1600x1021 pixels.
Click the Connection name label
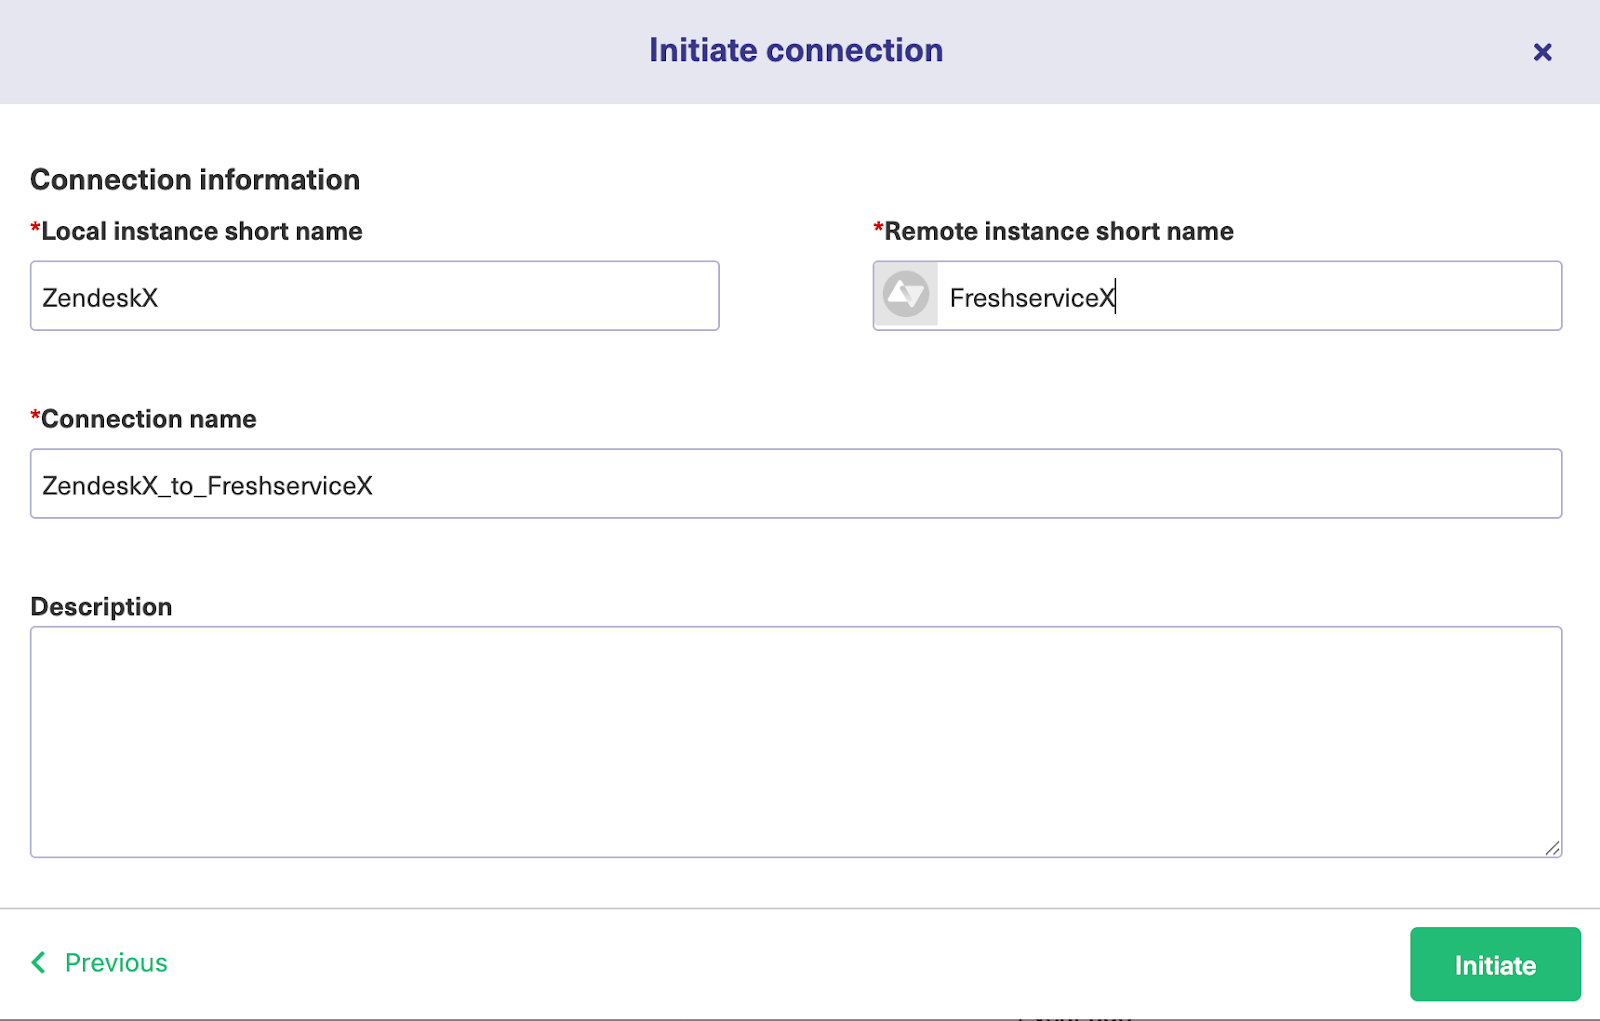(x=149, y=419)
